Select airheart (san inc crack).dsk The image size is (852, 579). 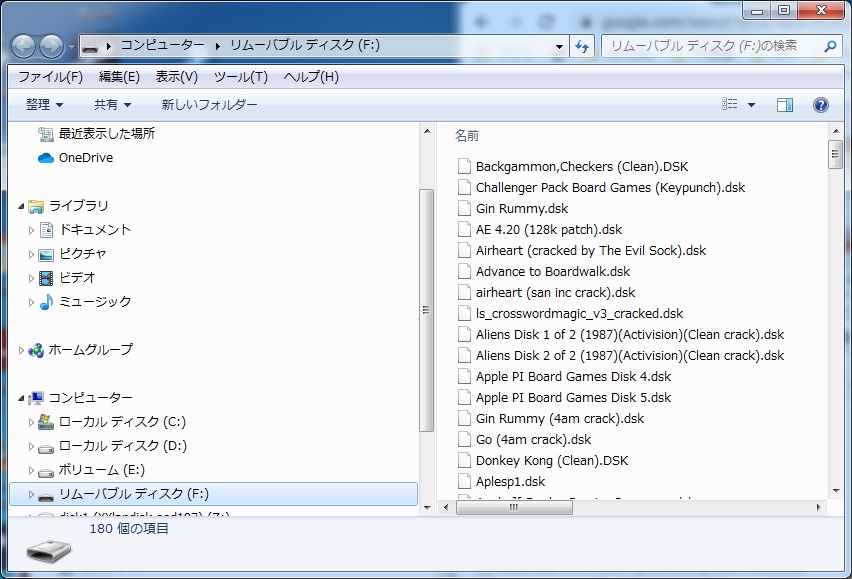pos(555,292)
